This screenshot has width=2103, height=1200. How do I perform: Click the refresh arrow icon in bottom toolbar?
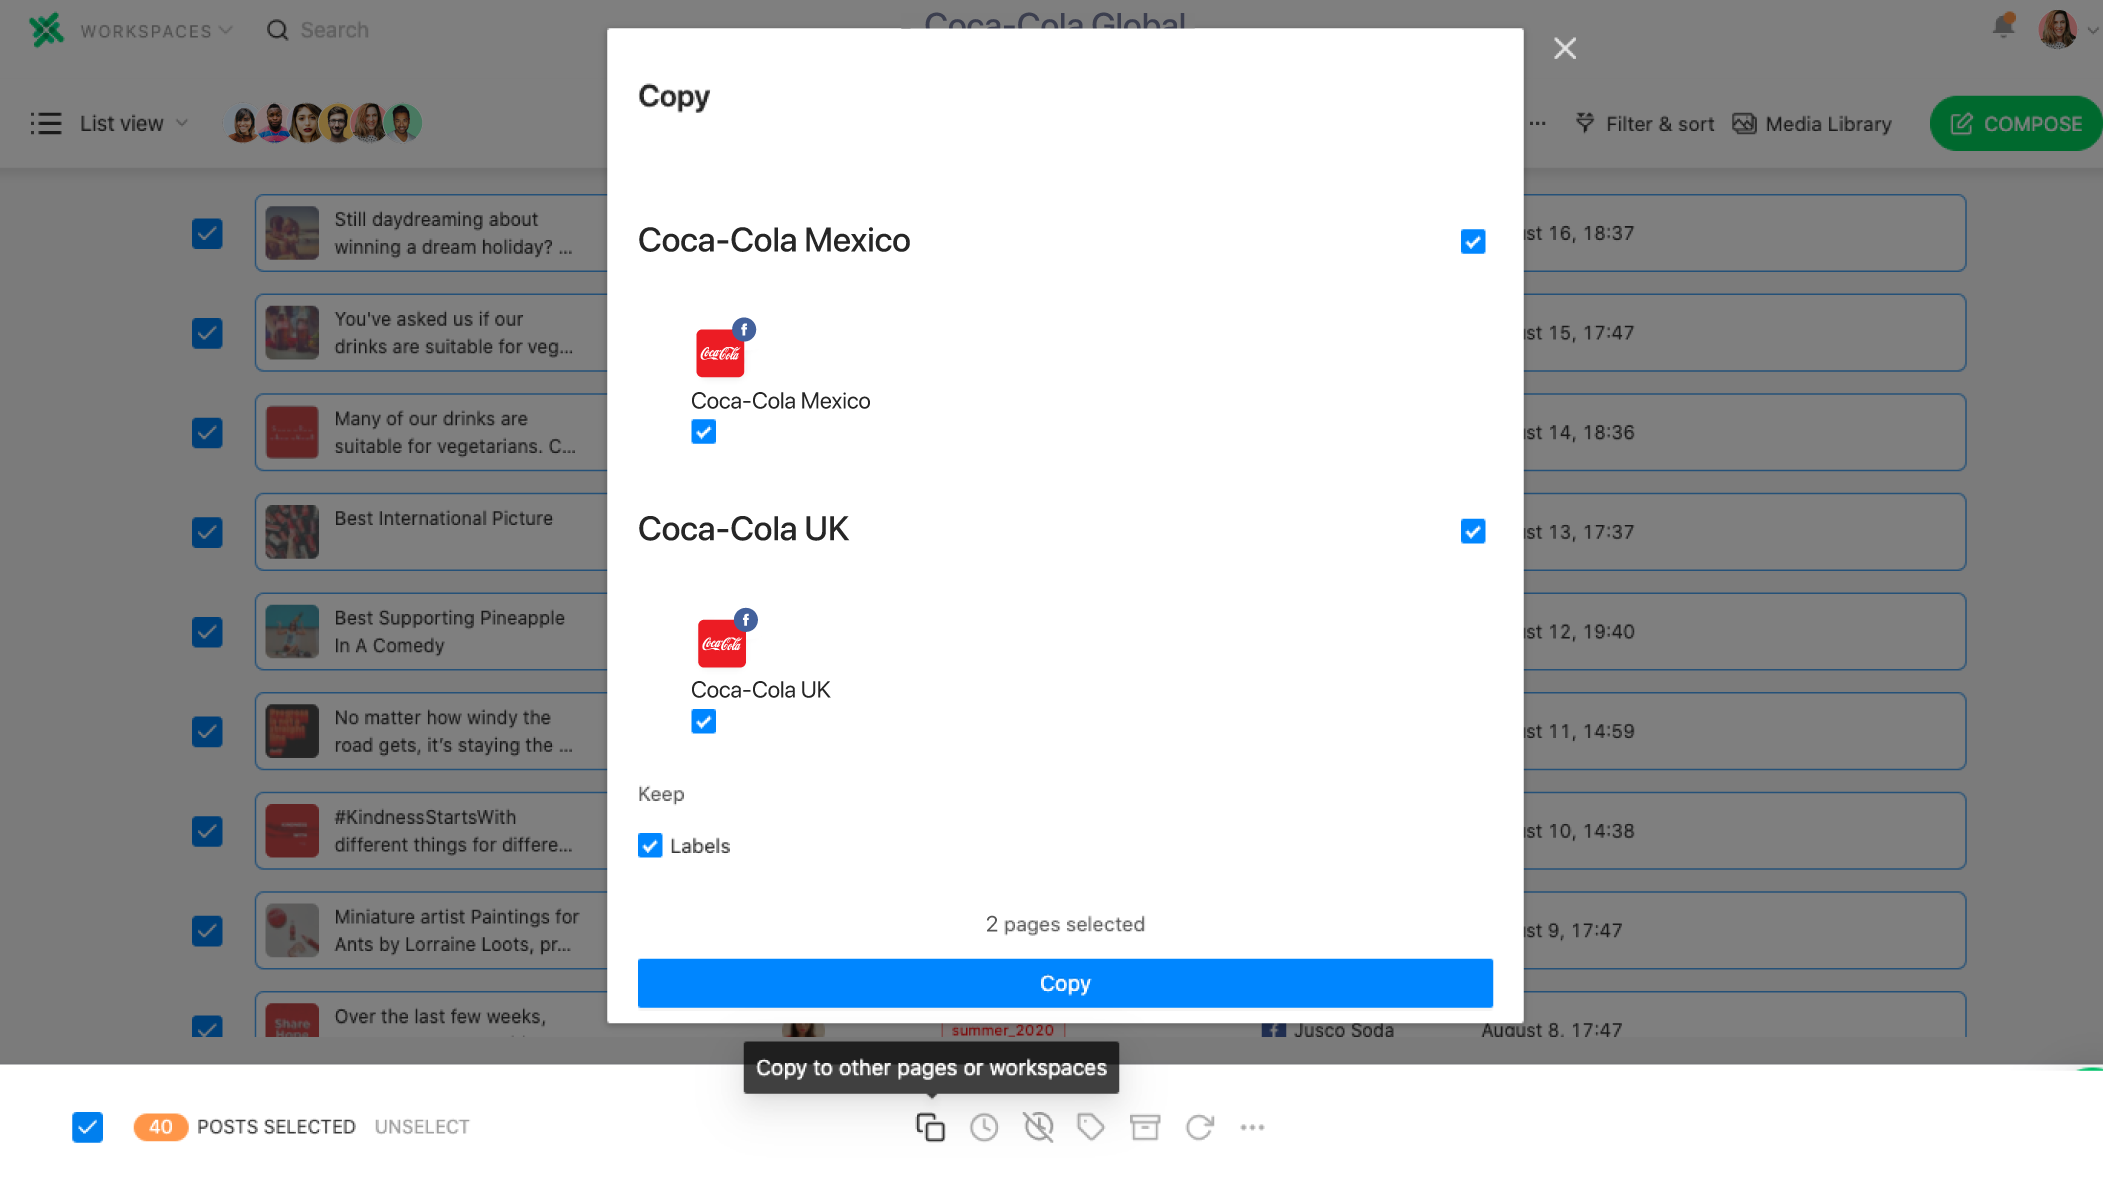[x=1199, y=1127]
